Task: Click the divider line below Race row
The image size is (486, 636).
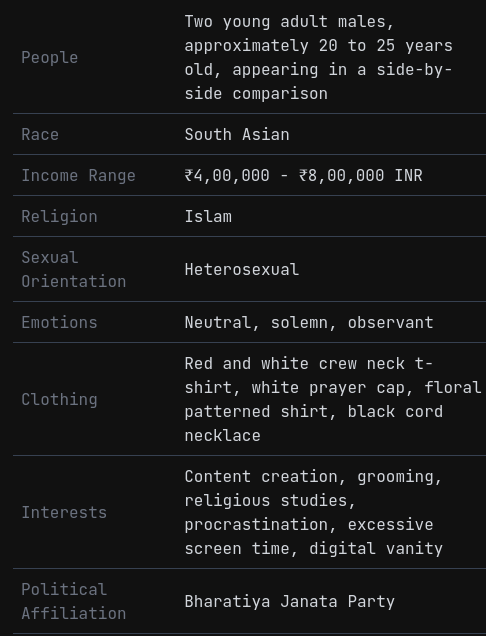Action: pyautogui.click(x=249, y=155)
